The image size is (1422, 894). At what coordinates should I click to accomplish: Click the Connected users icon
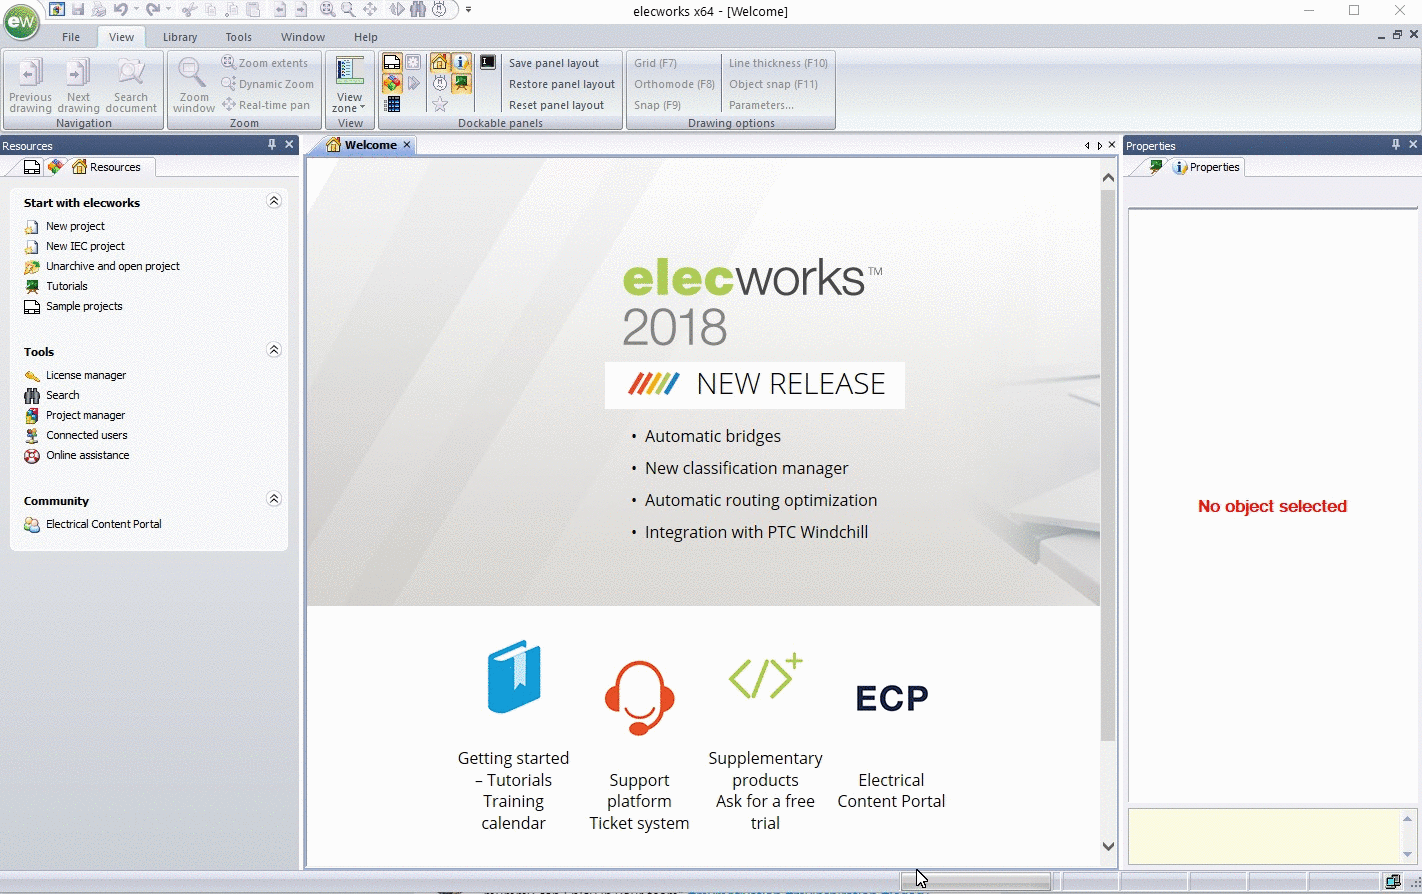(x=86, y=435)
